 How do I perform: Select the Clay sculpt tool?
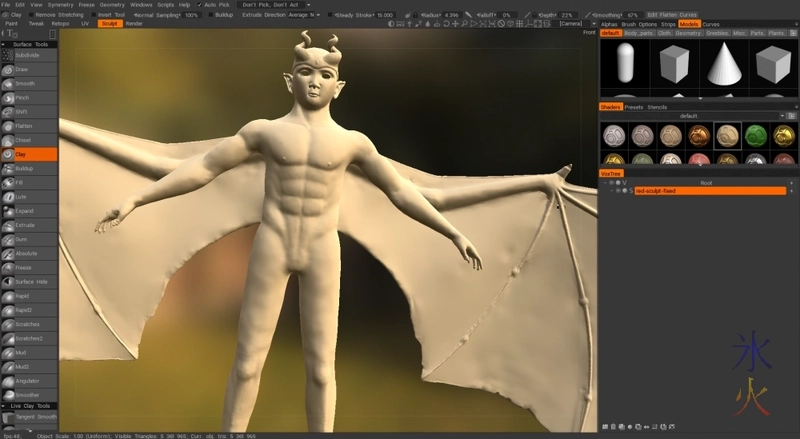point(29,155)
